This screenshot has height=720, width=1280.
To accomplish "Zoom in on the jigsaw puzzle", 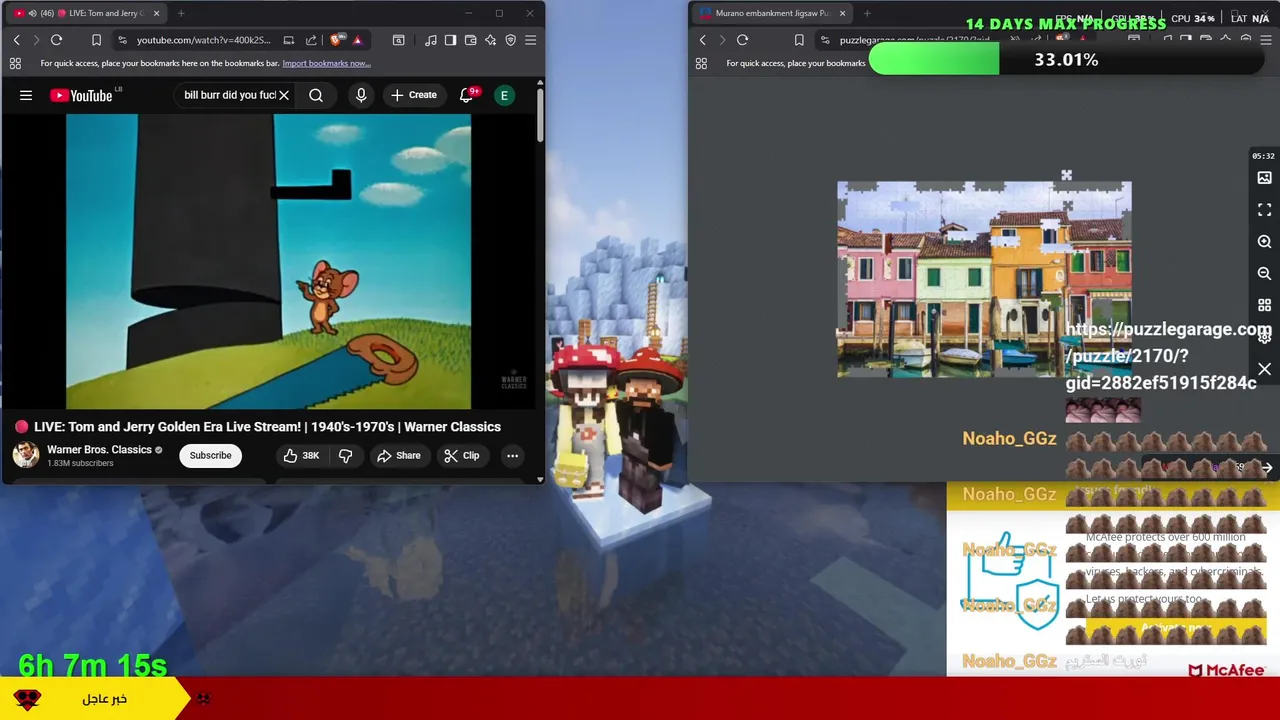I will pos(1264,242).
